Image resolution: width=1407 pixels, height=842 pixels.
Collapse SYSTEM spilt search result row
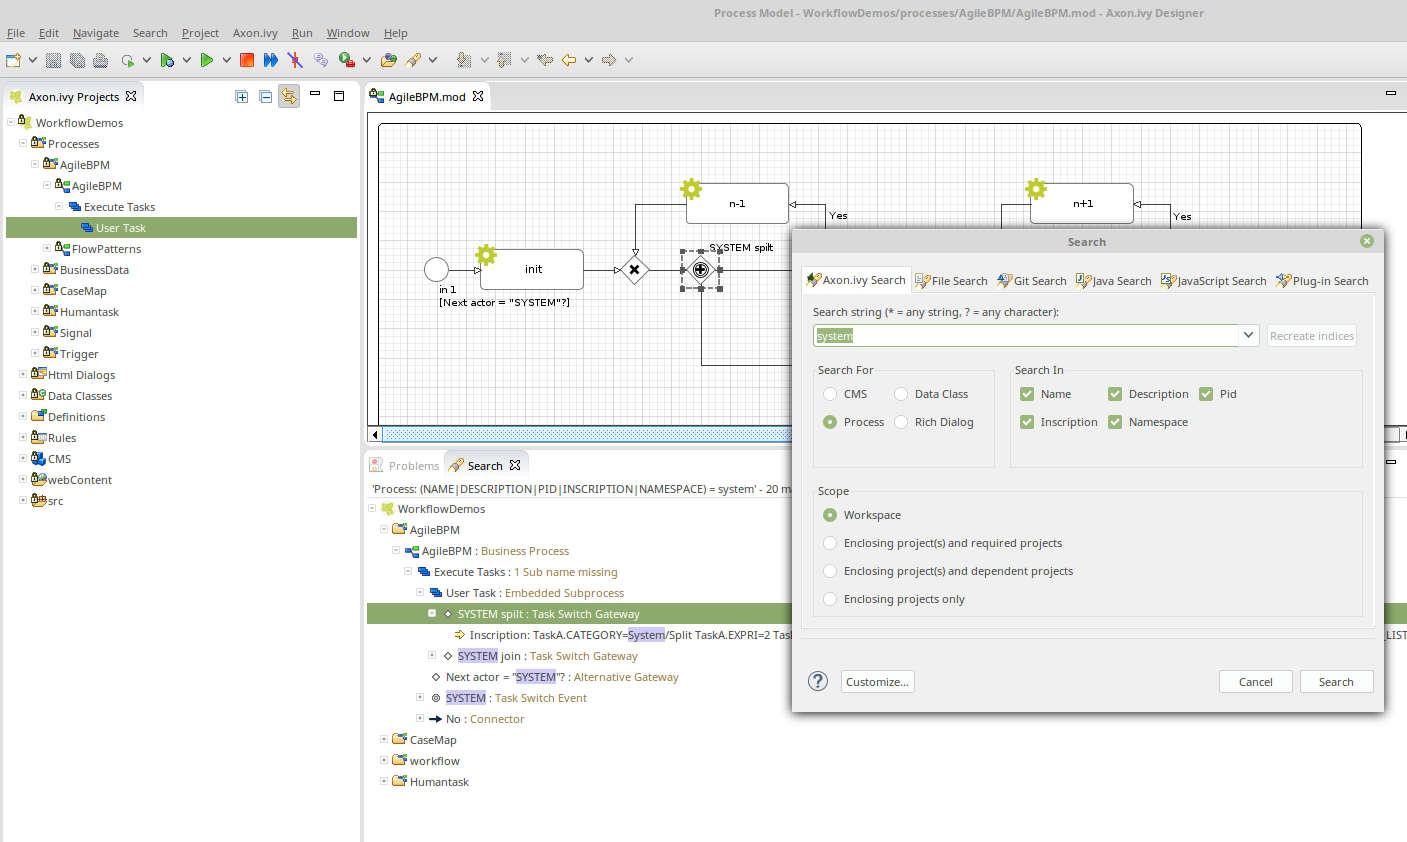click(x=432, y=613)
